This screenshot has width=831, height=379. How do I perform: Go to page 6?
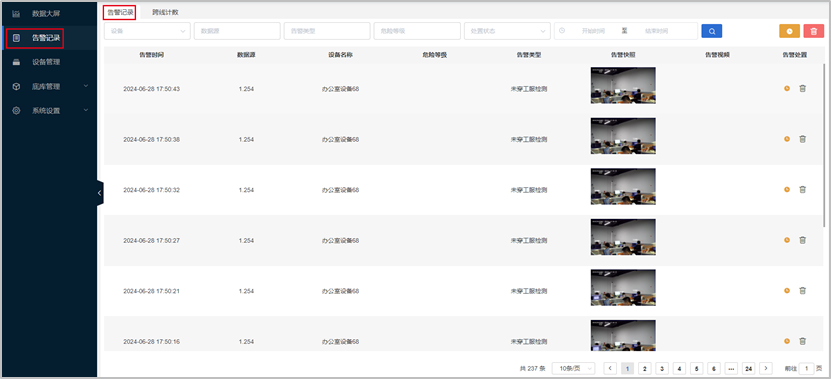point(714,368)
